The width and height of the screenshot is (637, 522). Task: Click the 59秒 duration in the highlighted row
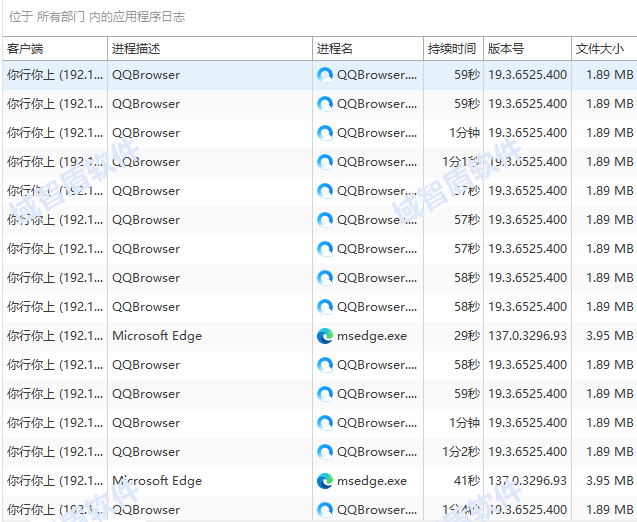coord(467,75)
